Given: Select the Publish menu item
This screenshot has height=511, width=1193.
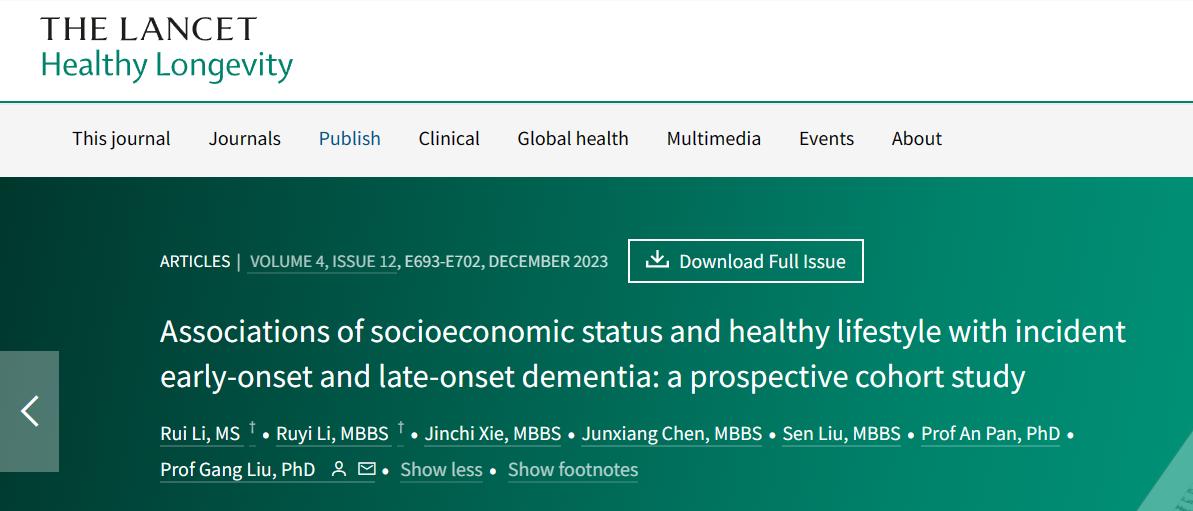Looking at the screenshot, I should [x=349, y=138].
